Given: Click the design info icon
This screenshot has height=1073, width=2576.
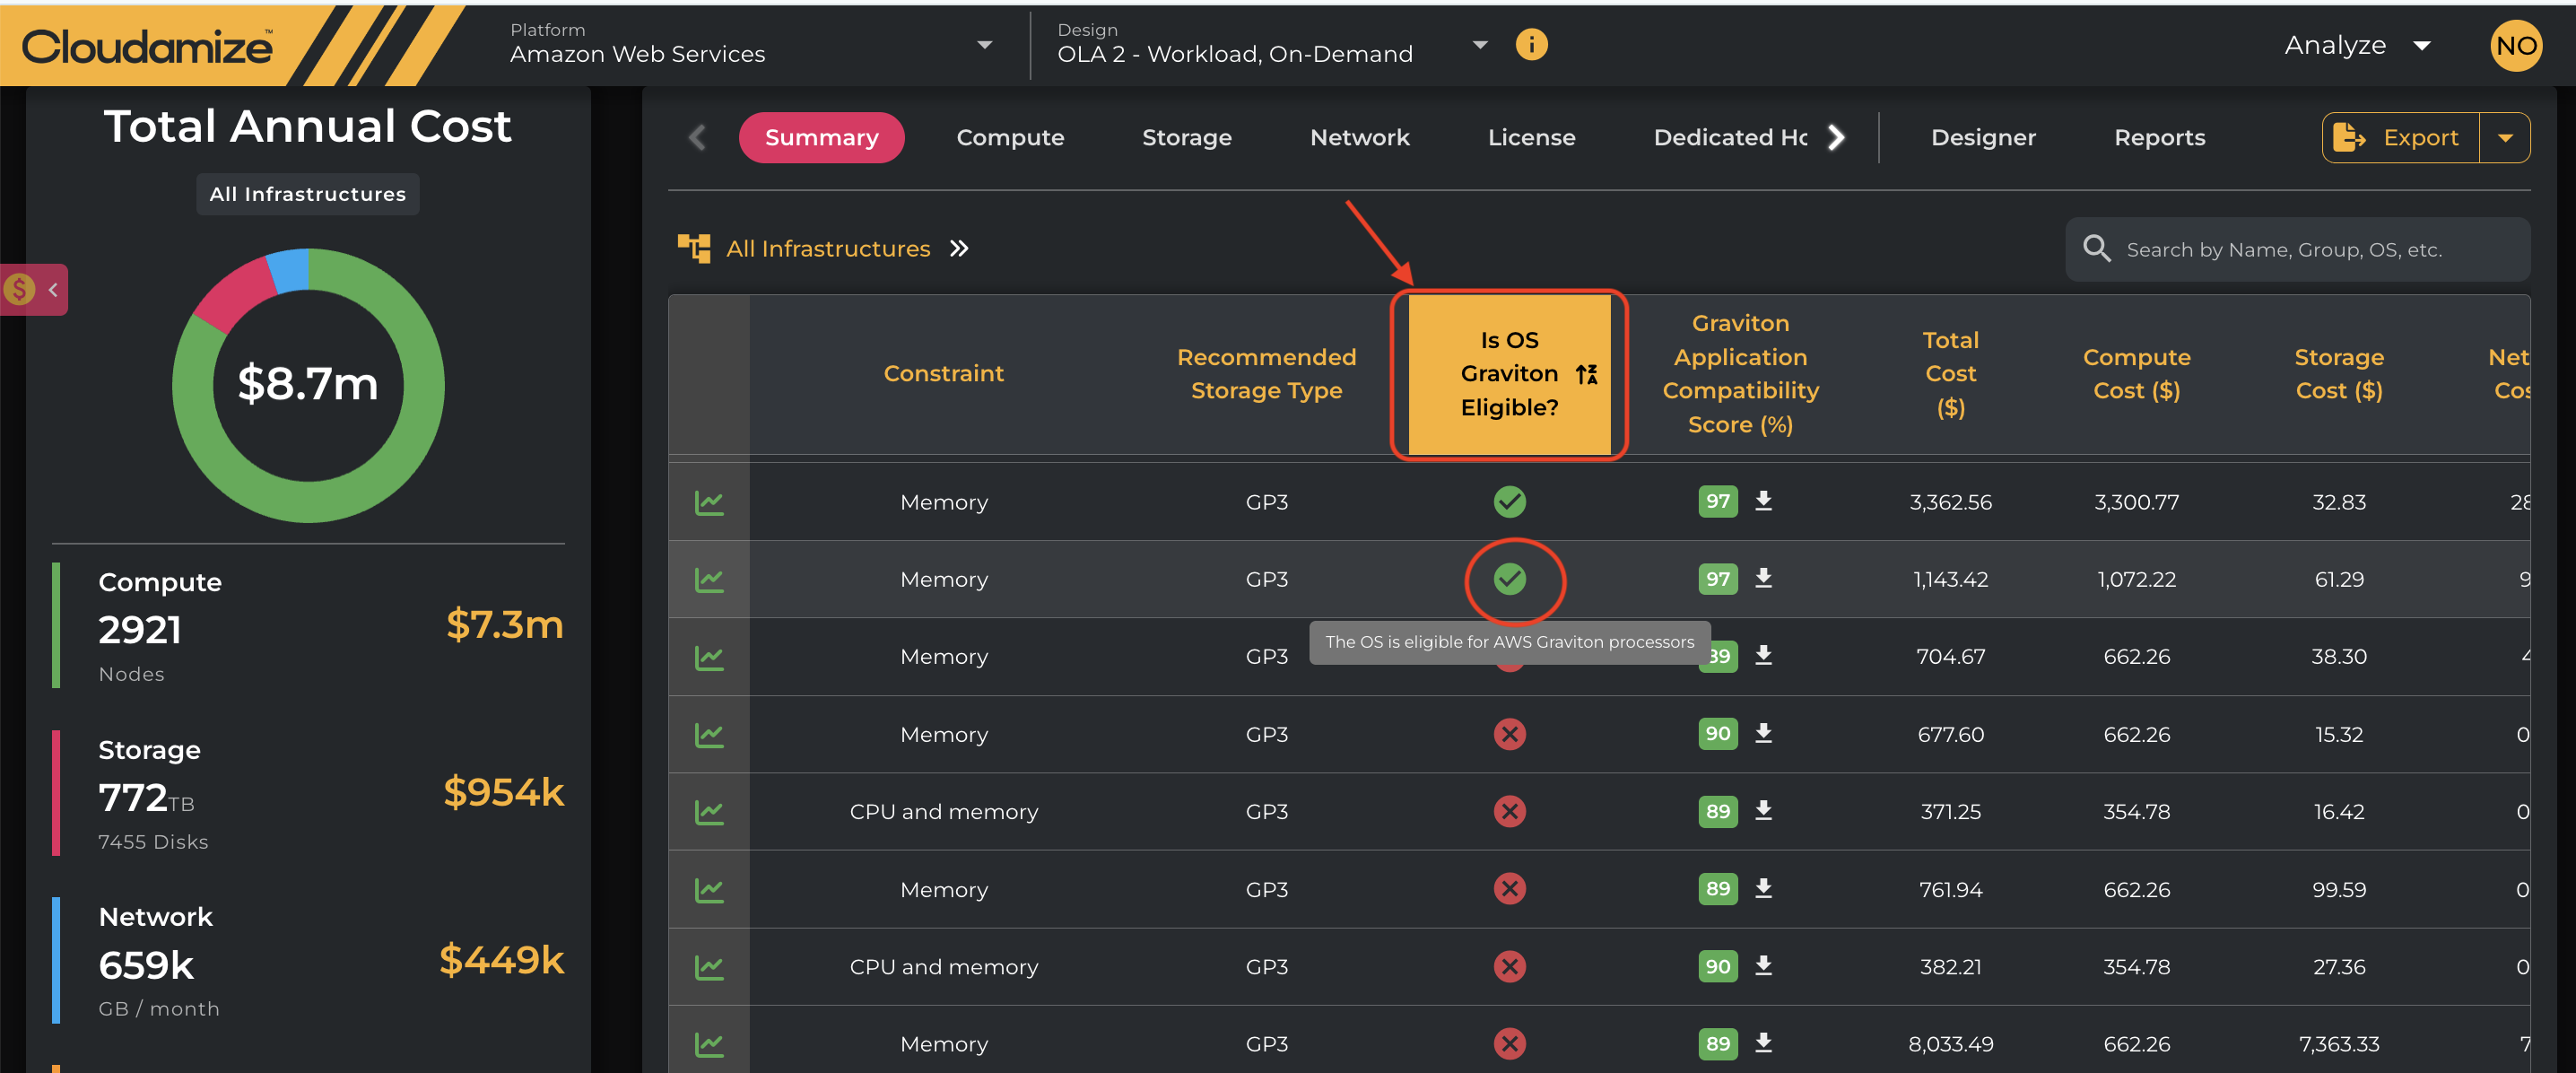Looking at the screenshot, I should click(x=1530, y=45).
